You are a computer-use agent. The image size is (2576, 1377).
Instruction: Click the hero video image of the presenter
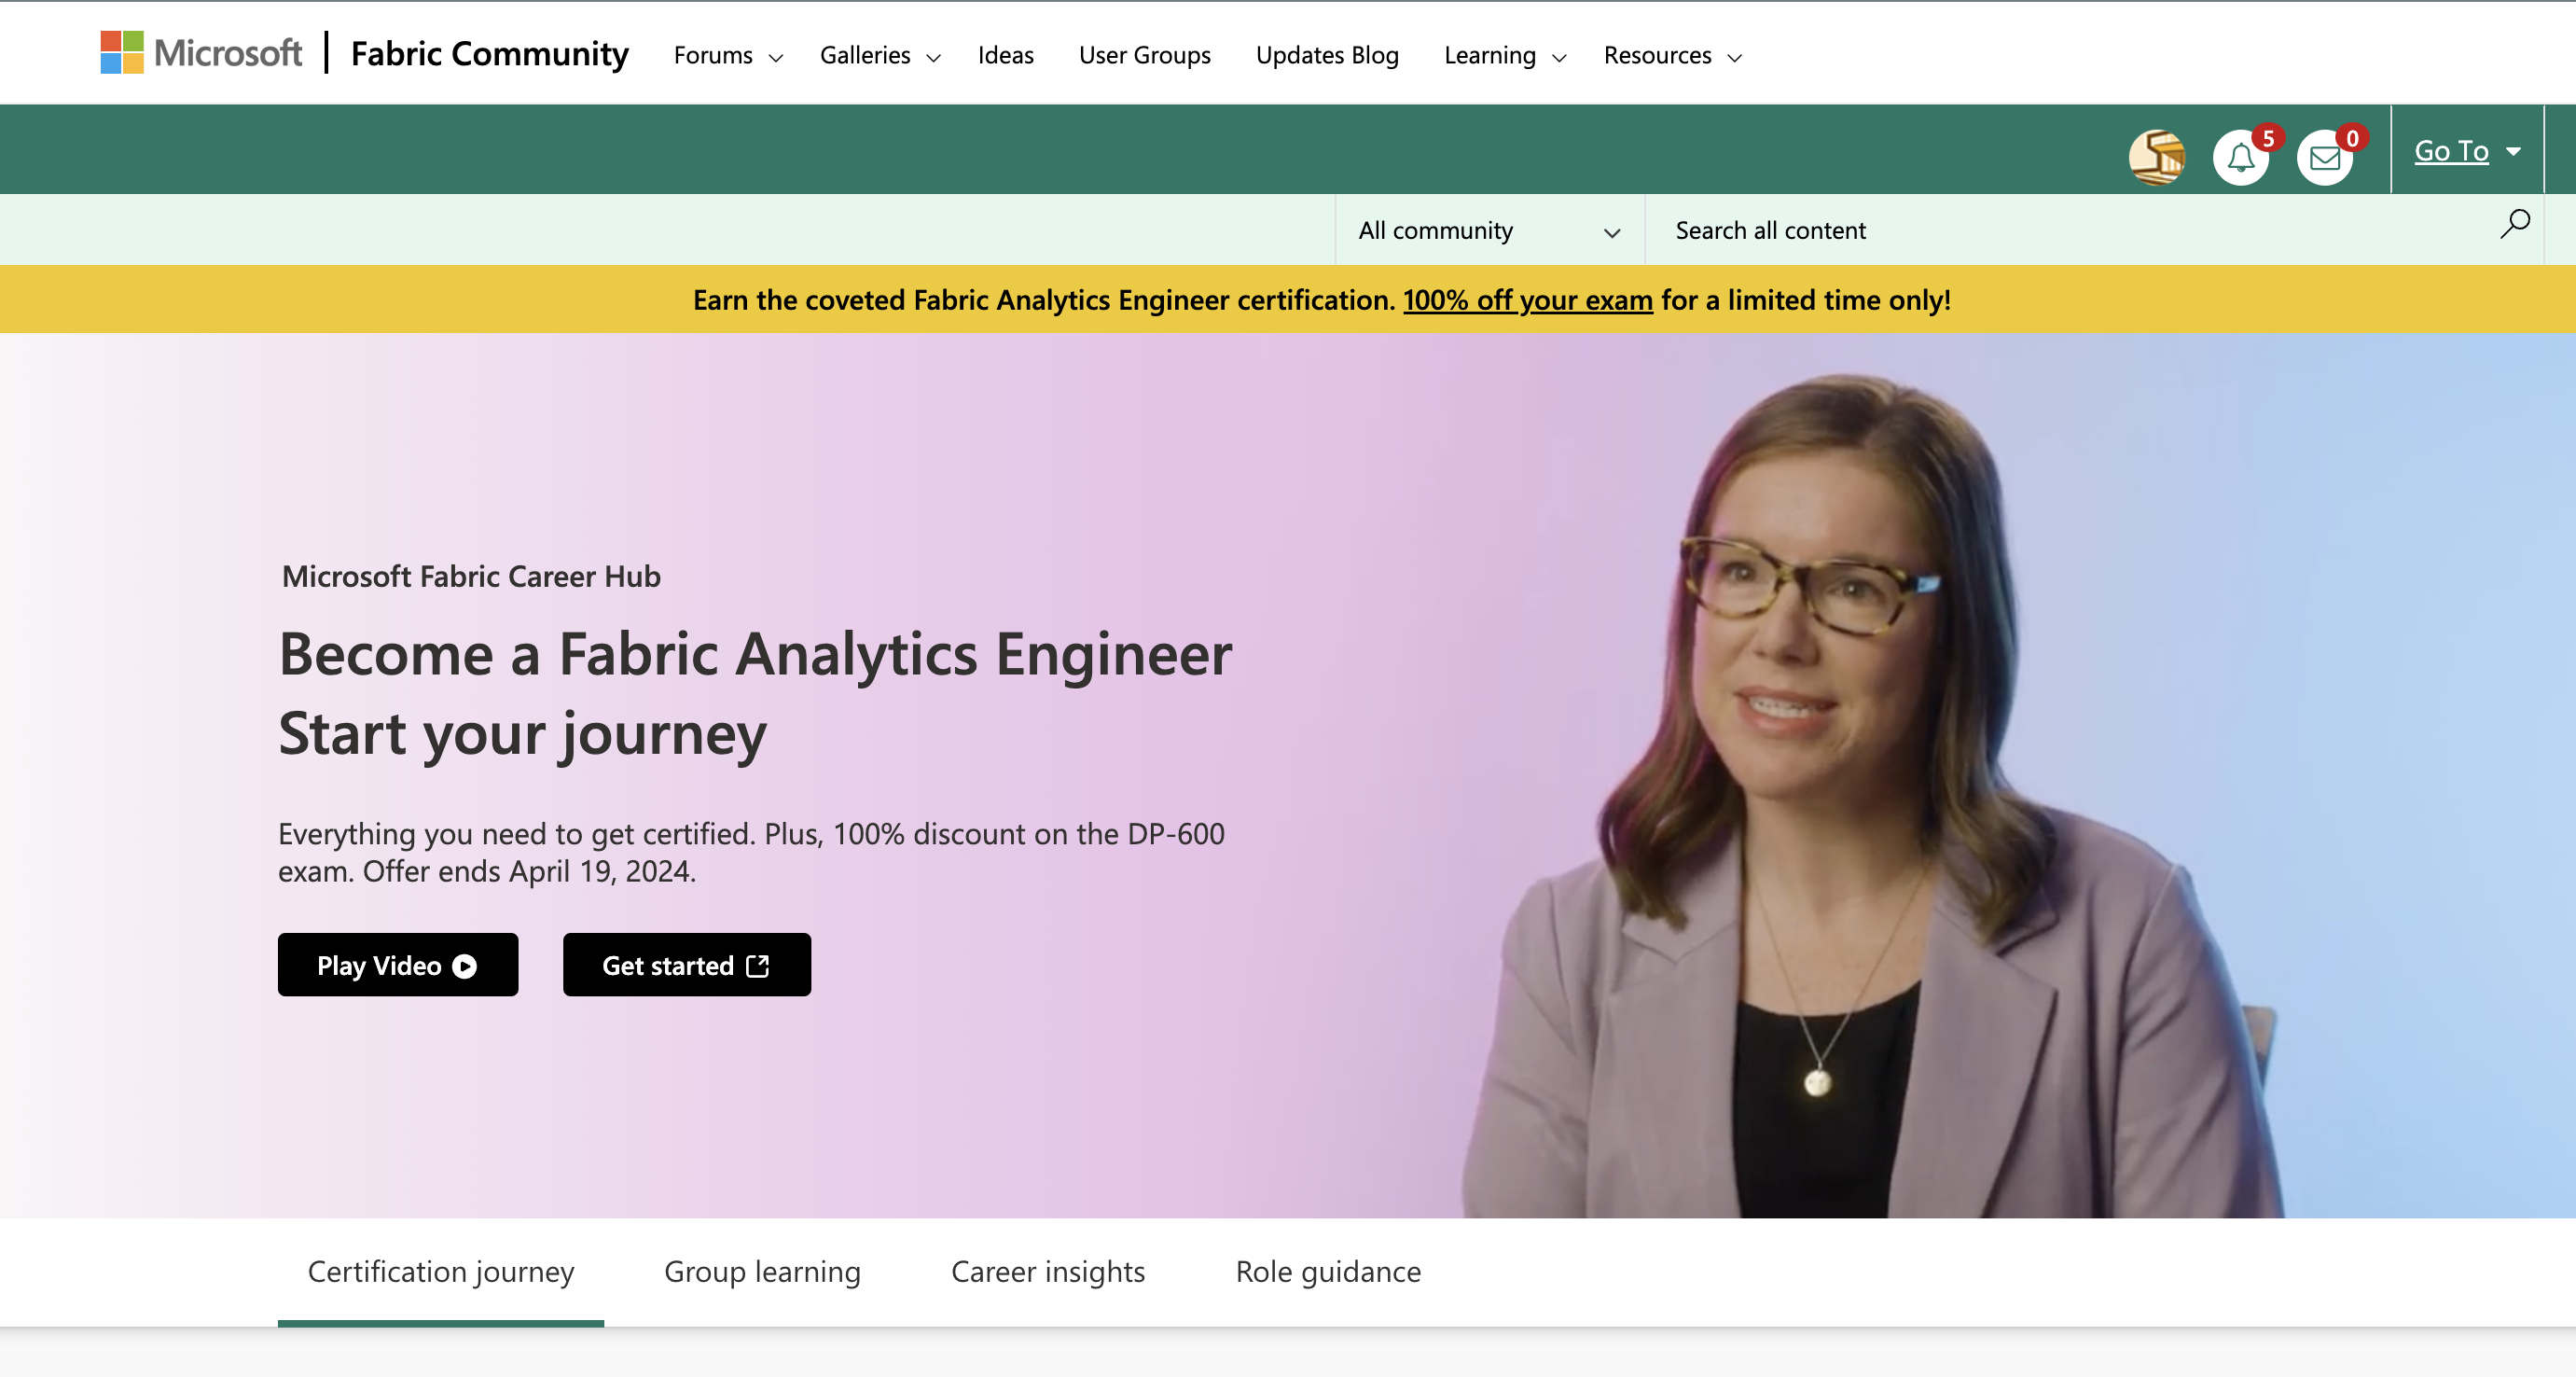point(1875,795)
